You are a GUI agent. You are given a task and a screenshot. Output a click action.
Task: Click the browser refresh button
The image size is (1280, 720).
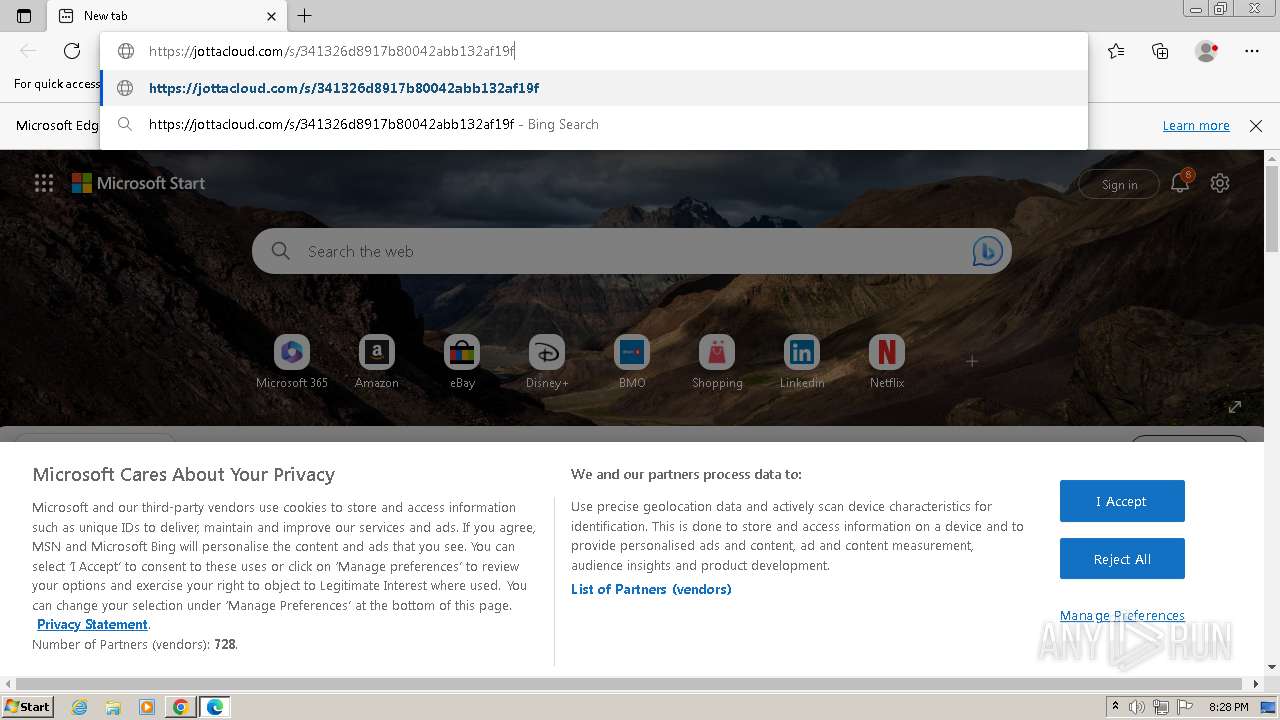(x=72, y=51)
